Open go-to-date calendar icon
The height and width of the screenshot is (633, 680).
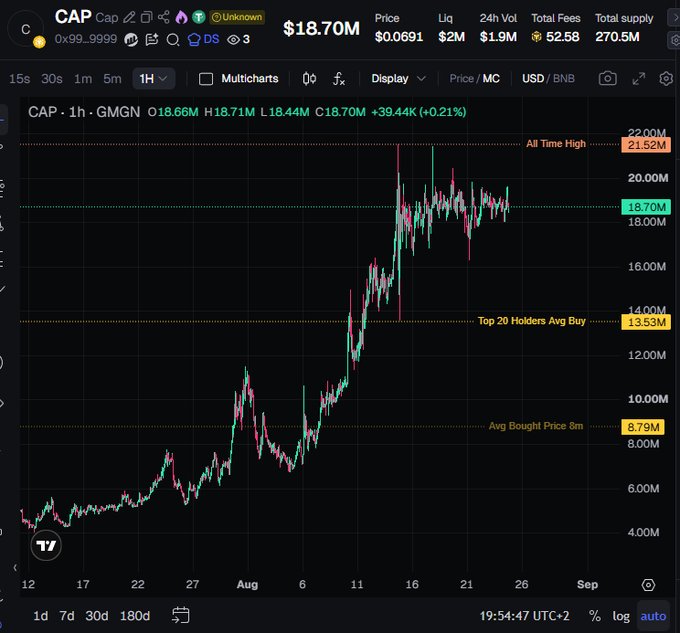[180, 615]
